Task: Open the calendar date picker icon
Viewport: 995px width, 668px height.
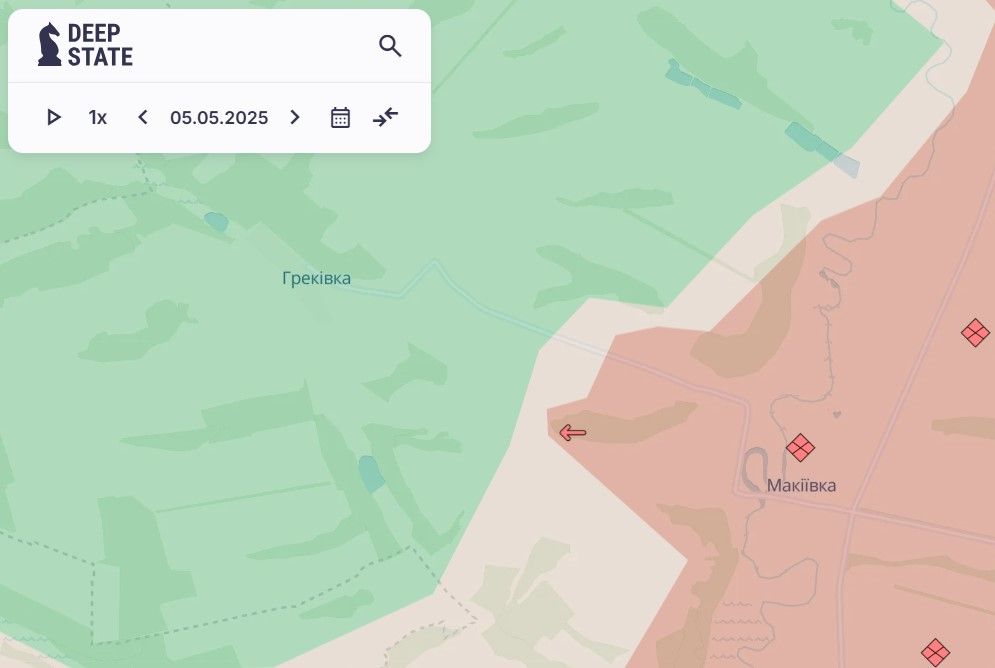Action: tap(340, 118)
